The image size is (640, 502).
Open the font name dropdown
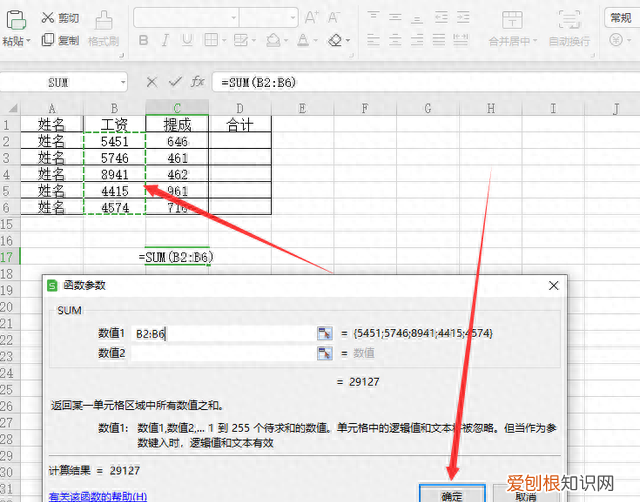pyautogui.click(x=234, y=18)
